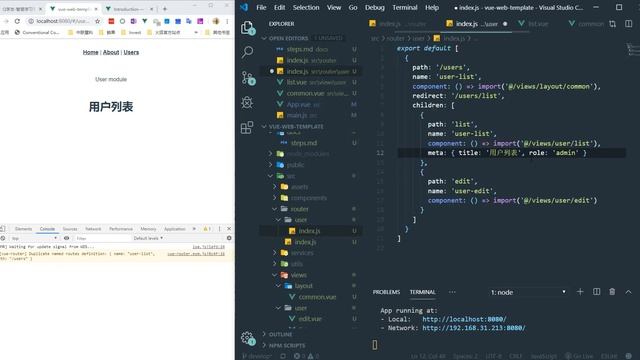Open edit.vue under the views user folder
640x360 pixels.
[x=309, y=319]
